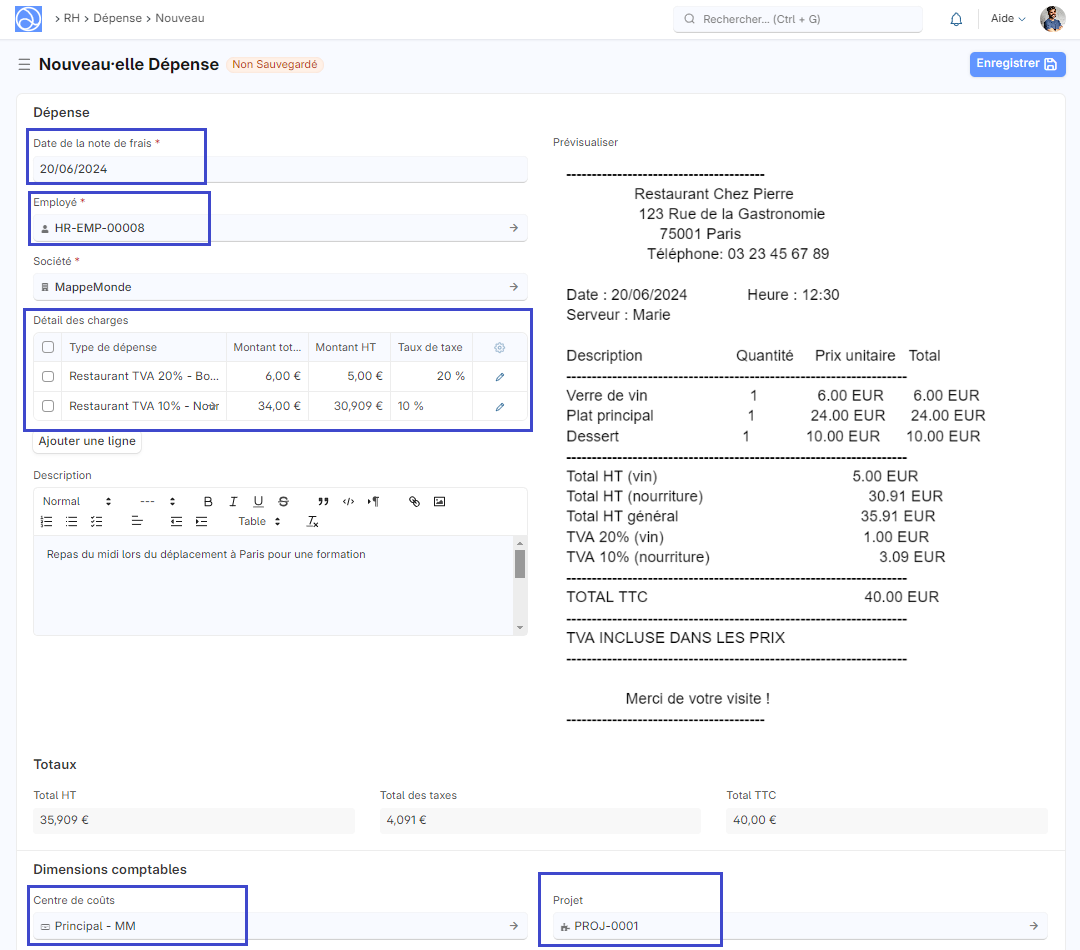Tick the select-all checkbox in the charges table header
Viewport: 1080px width, 950px height.
pos(48,347)
